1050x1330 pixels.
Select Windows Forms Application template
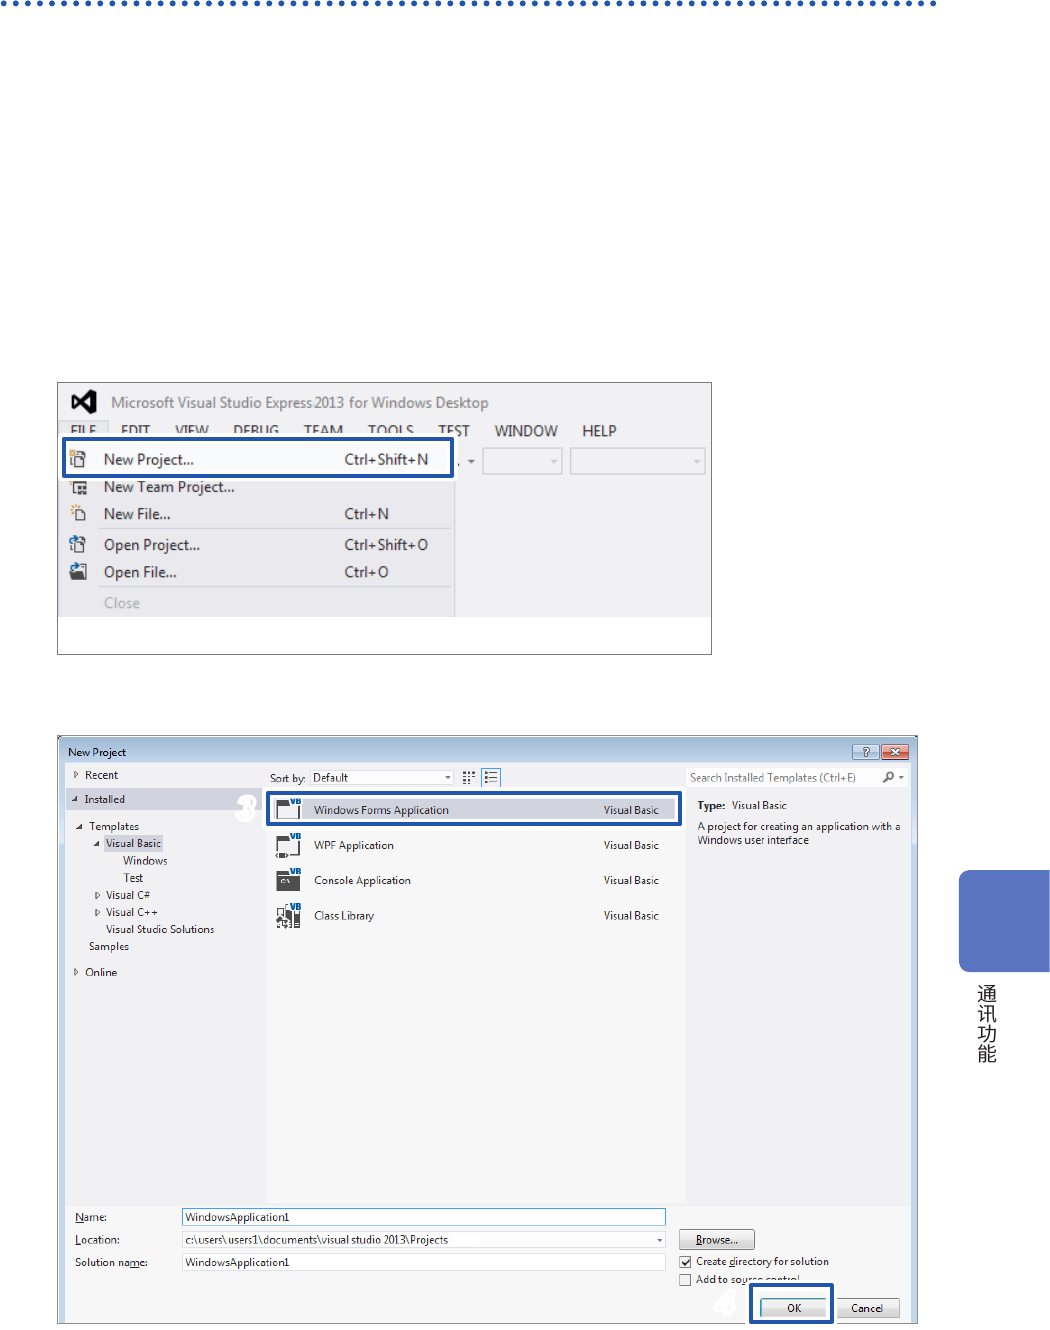tap(474, 810)
